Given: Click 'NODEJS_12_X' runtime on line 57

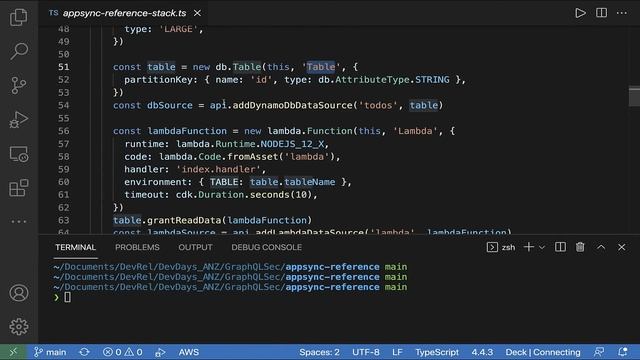Looking at the screenshot, I should [x=292, y=144].
